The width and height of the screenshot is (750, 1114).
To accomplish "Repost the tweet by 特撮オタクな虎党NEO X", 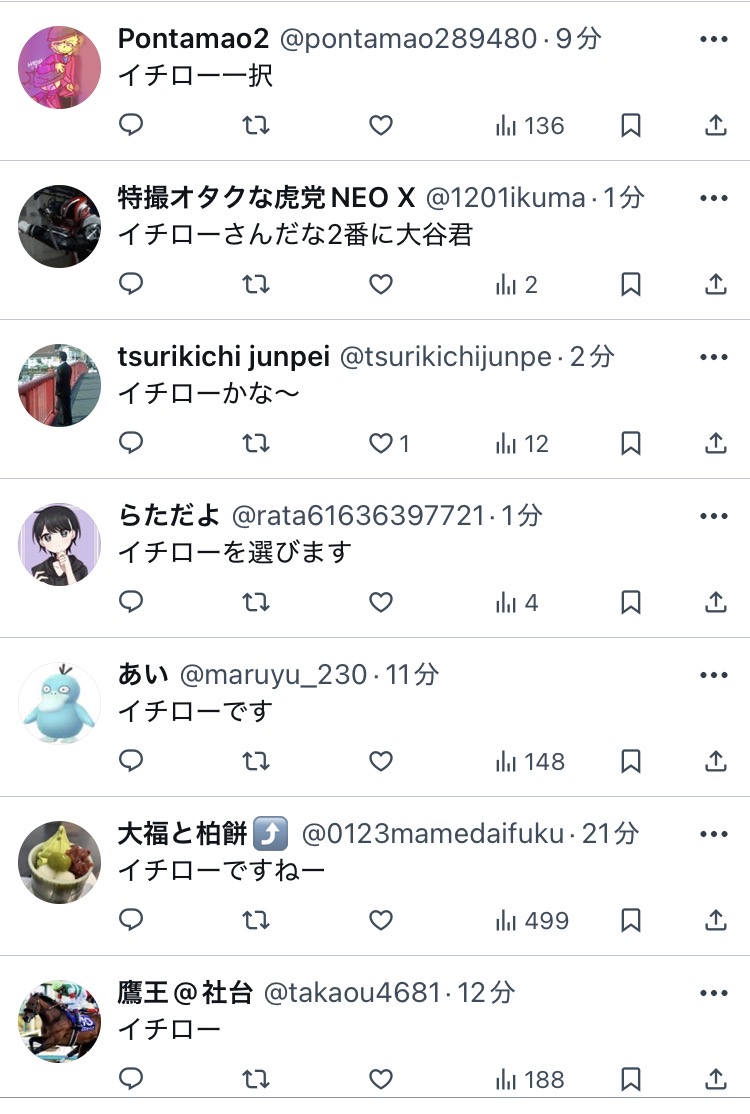I will 256,284.
